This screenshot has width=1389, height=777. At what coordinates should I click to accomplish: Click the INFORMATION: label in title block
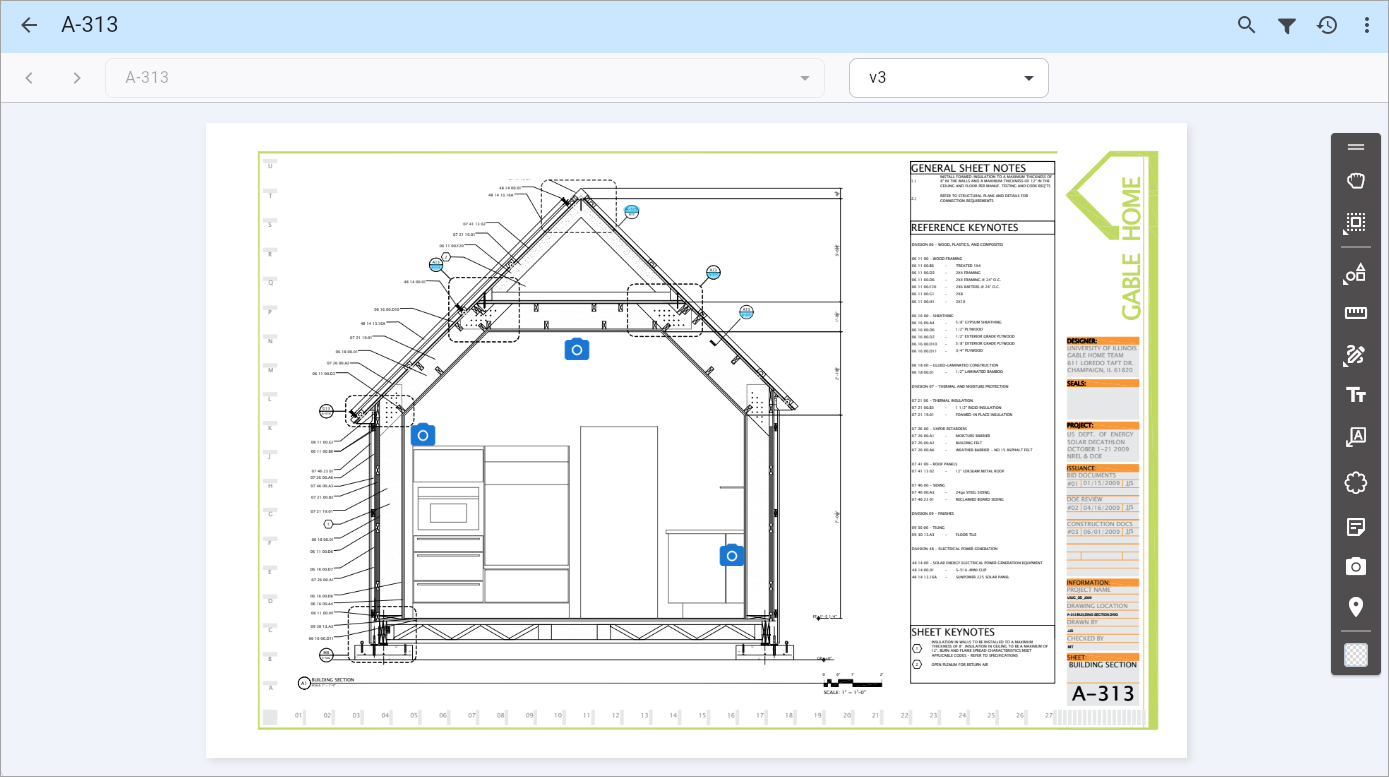point(1089,582)
